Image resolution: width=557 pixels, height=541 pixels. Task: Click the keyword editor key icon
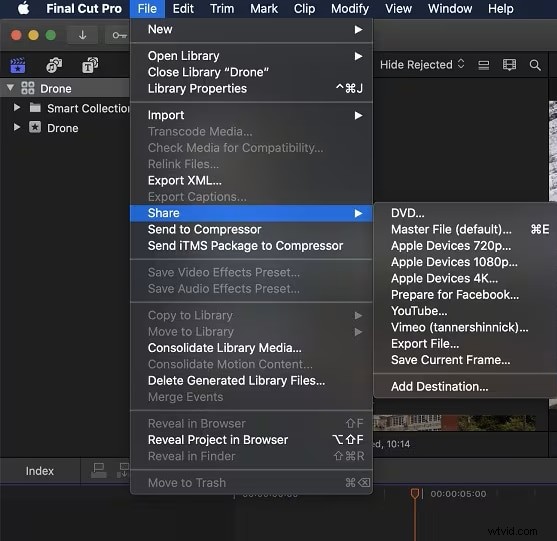click(x=119, y=35)
